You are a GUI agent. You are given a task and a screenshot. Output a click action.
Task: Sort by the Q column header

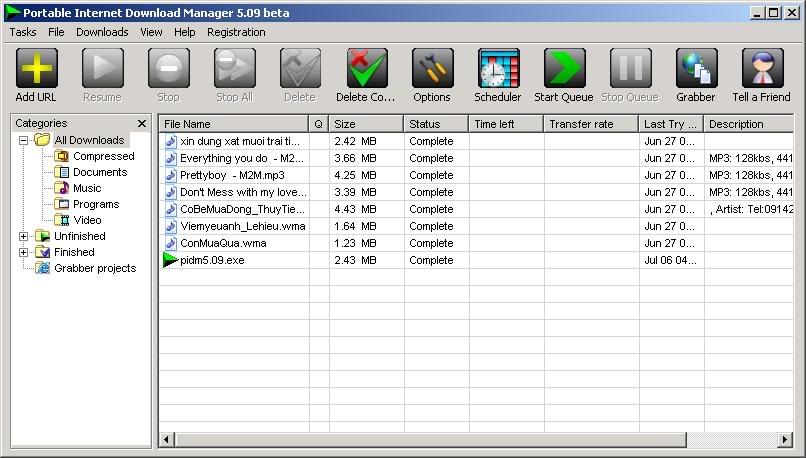319,124
